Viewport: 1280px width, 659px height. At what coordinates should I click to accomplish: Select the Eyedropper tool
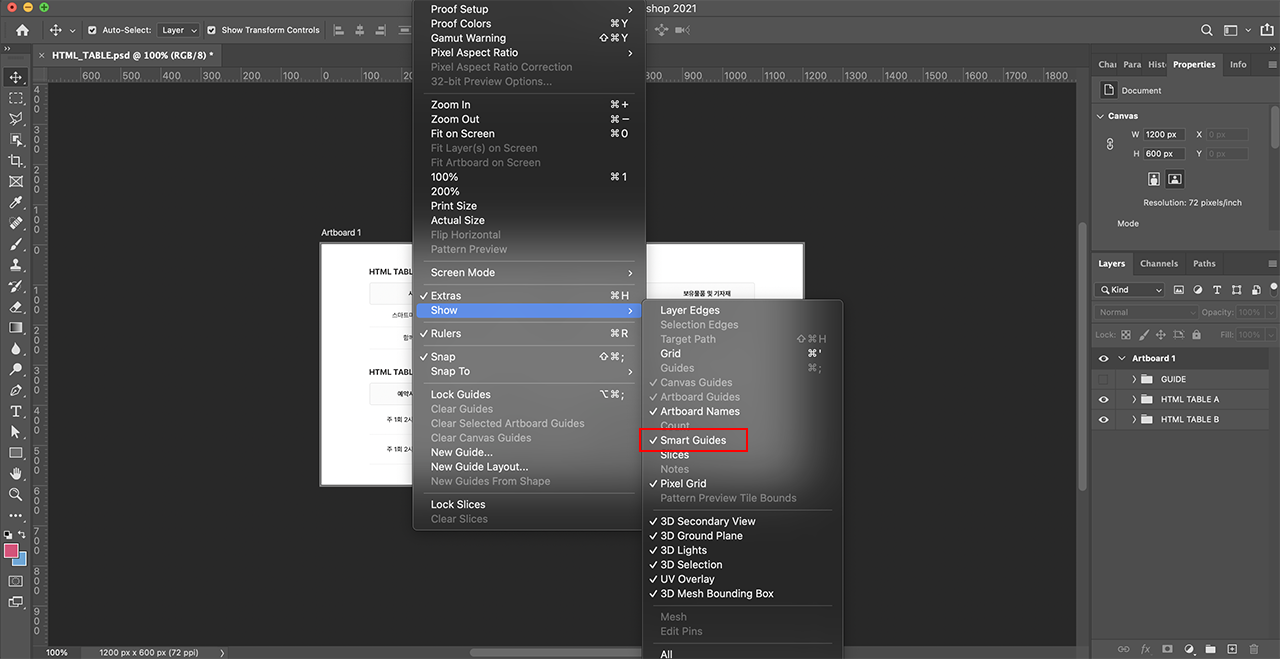[15, 203]
